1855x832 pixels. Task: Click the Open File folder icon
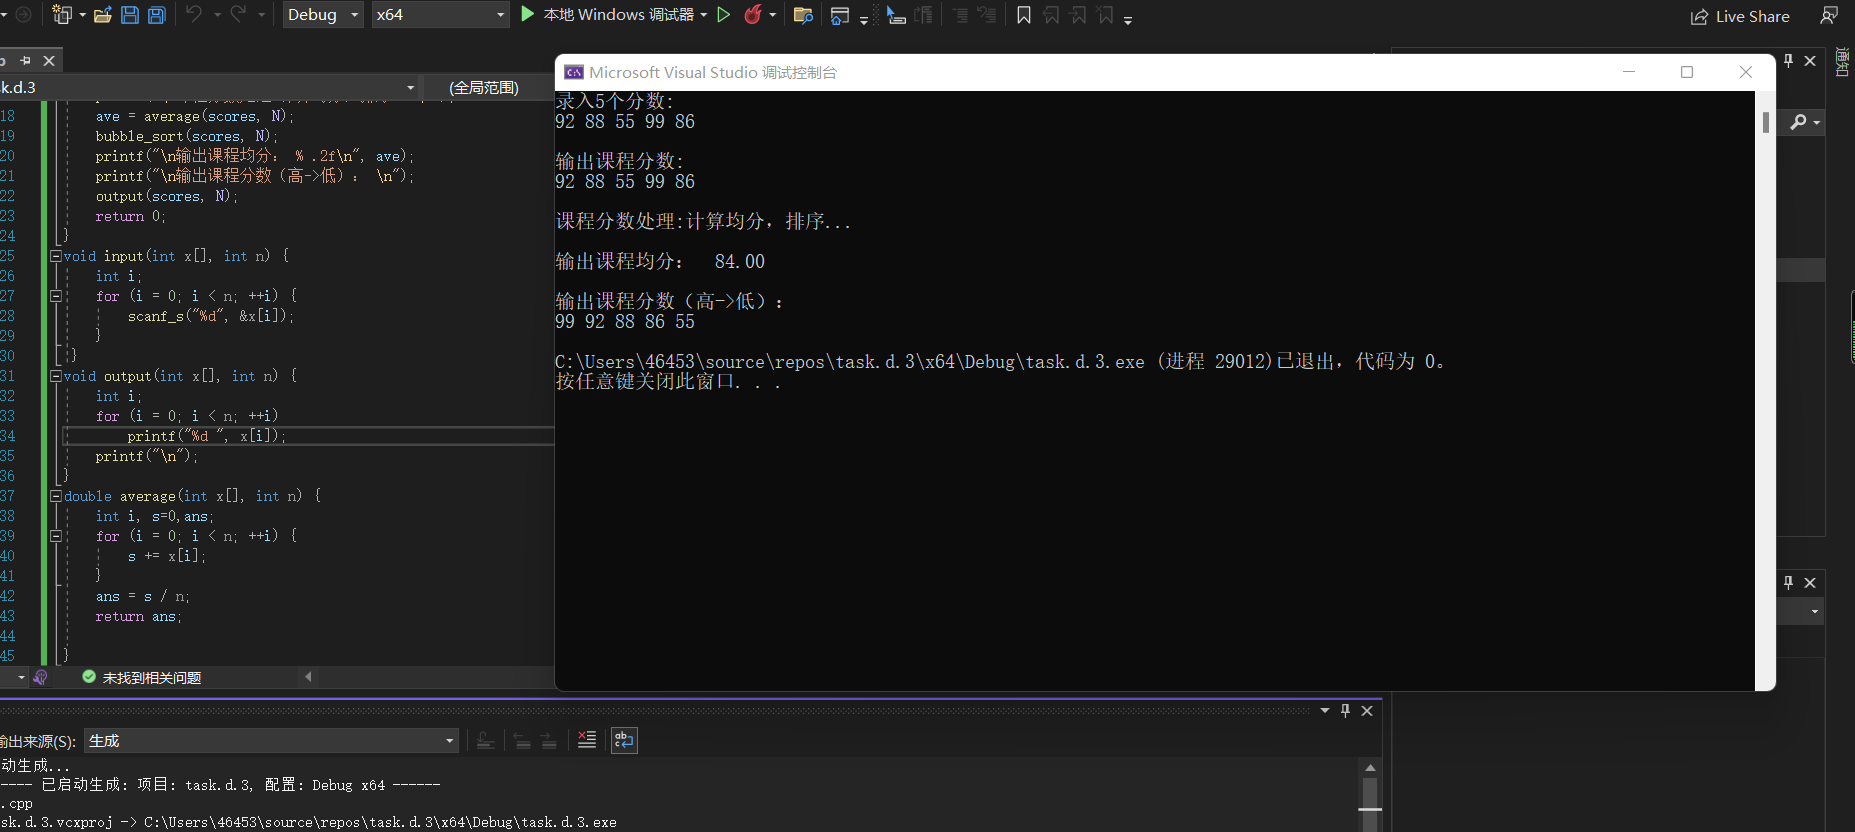(102, 15)
